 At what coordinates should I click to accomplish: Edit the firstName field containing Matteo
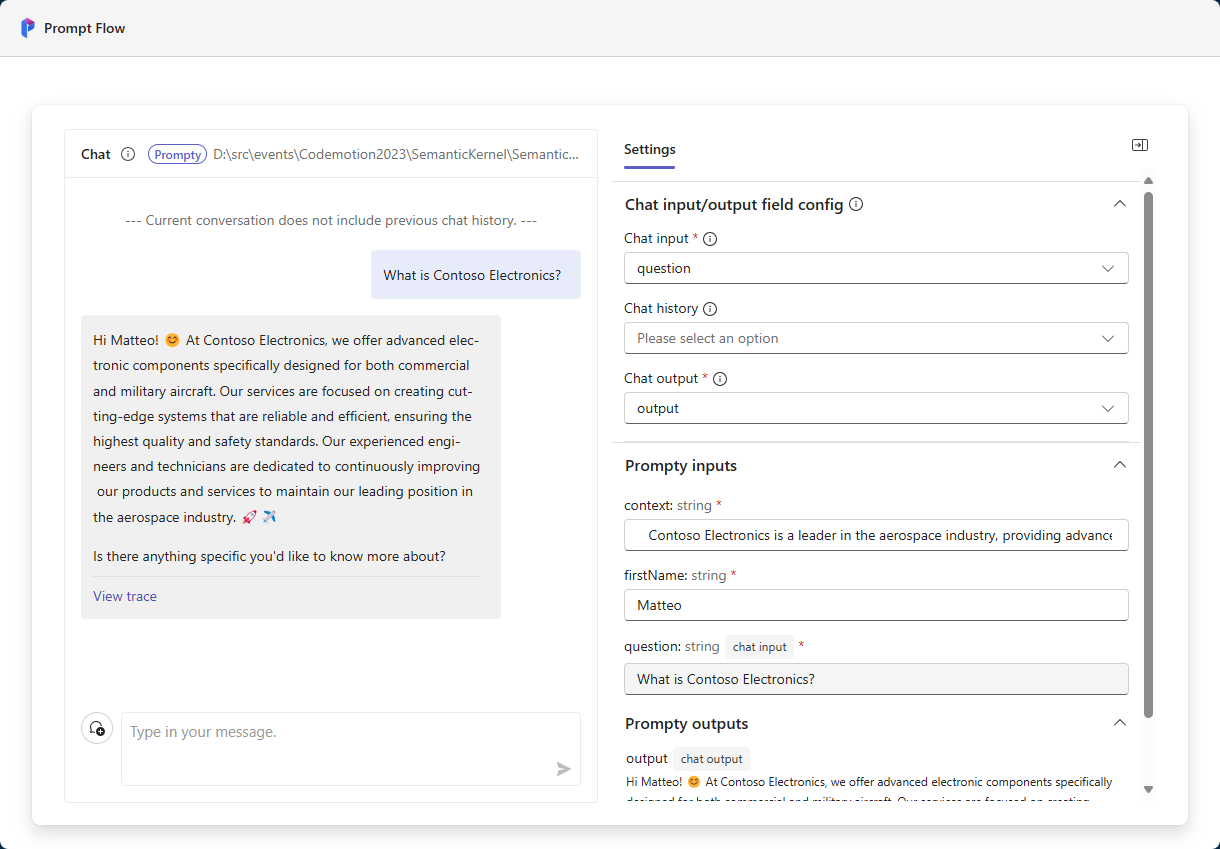click(876, 605)
